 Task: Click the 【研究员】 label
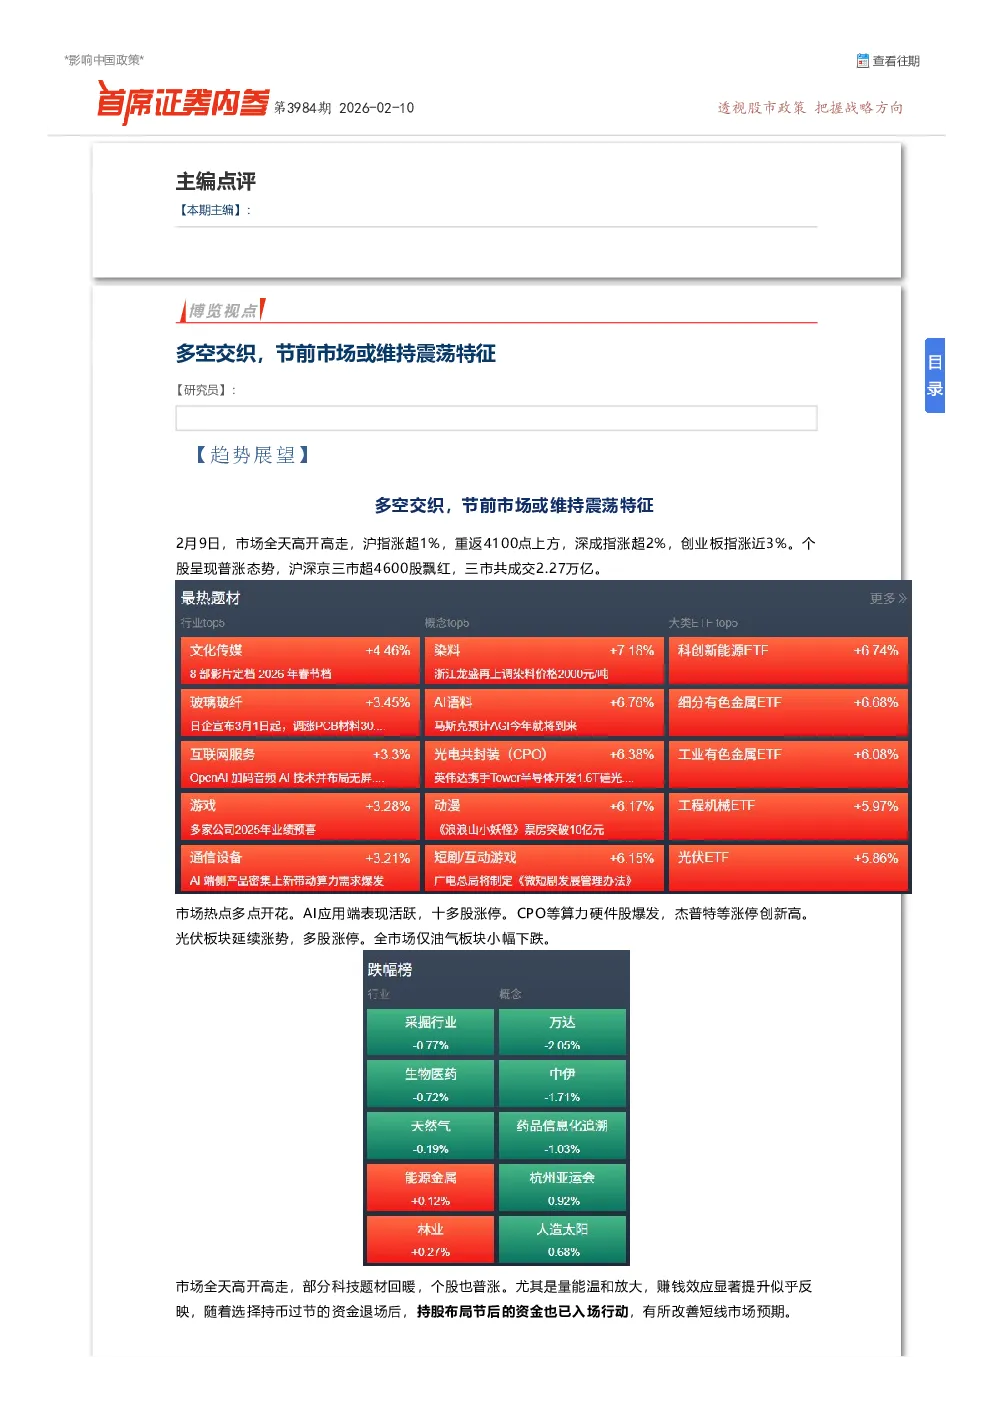(204, 390)
